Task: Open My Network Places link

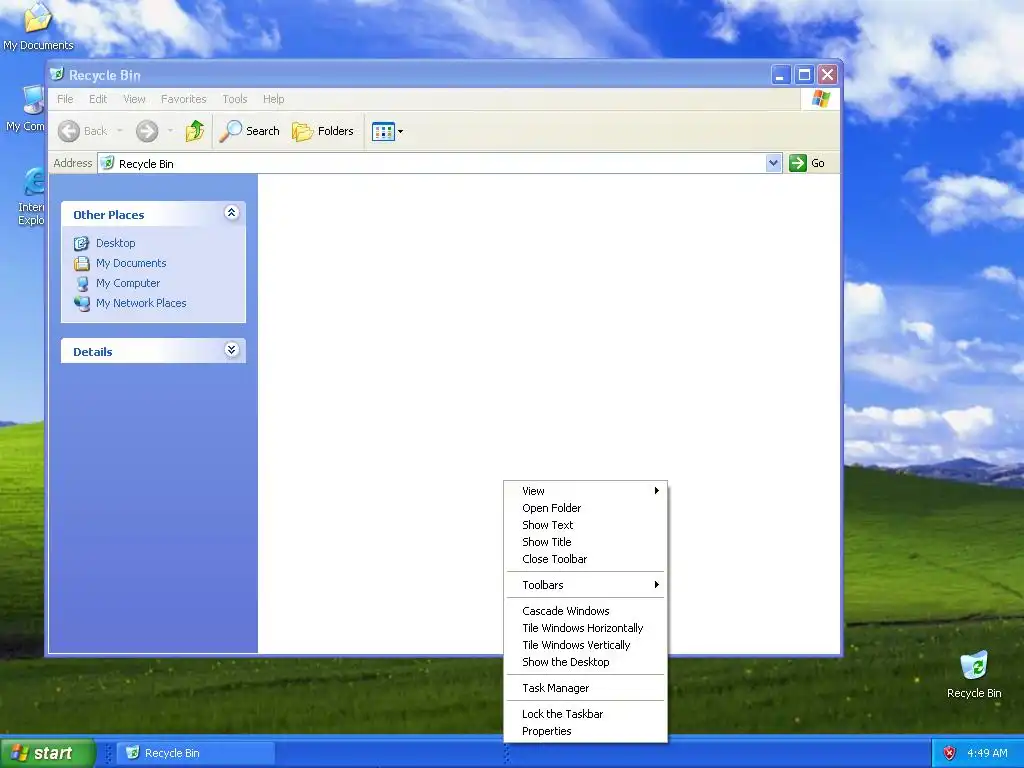Action: 141,303
